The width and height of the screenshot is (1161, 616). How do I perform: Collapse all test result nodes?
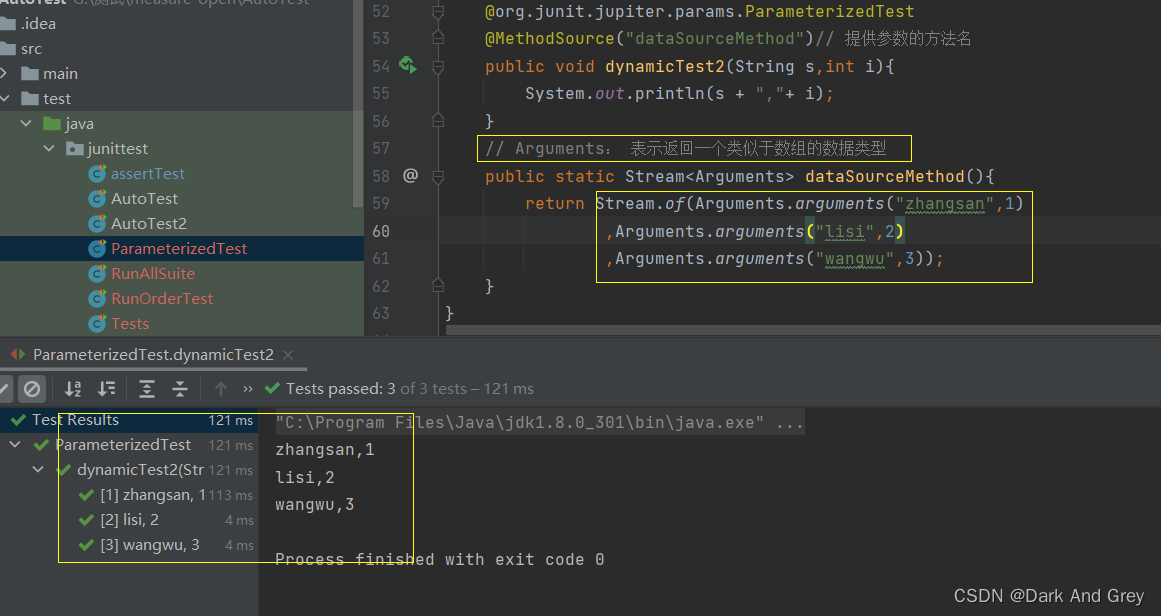(180, 389)
